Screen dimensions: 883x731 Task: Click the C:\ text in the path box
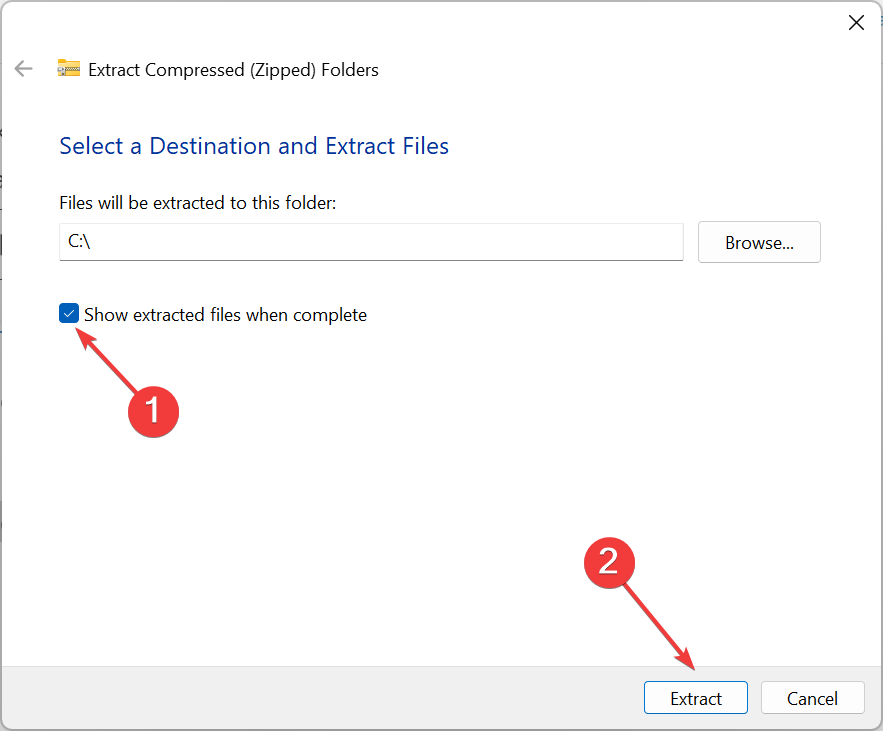[x=79, y=242]
